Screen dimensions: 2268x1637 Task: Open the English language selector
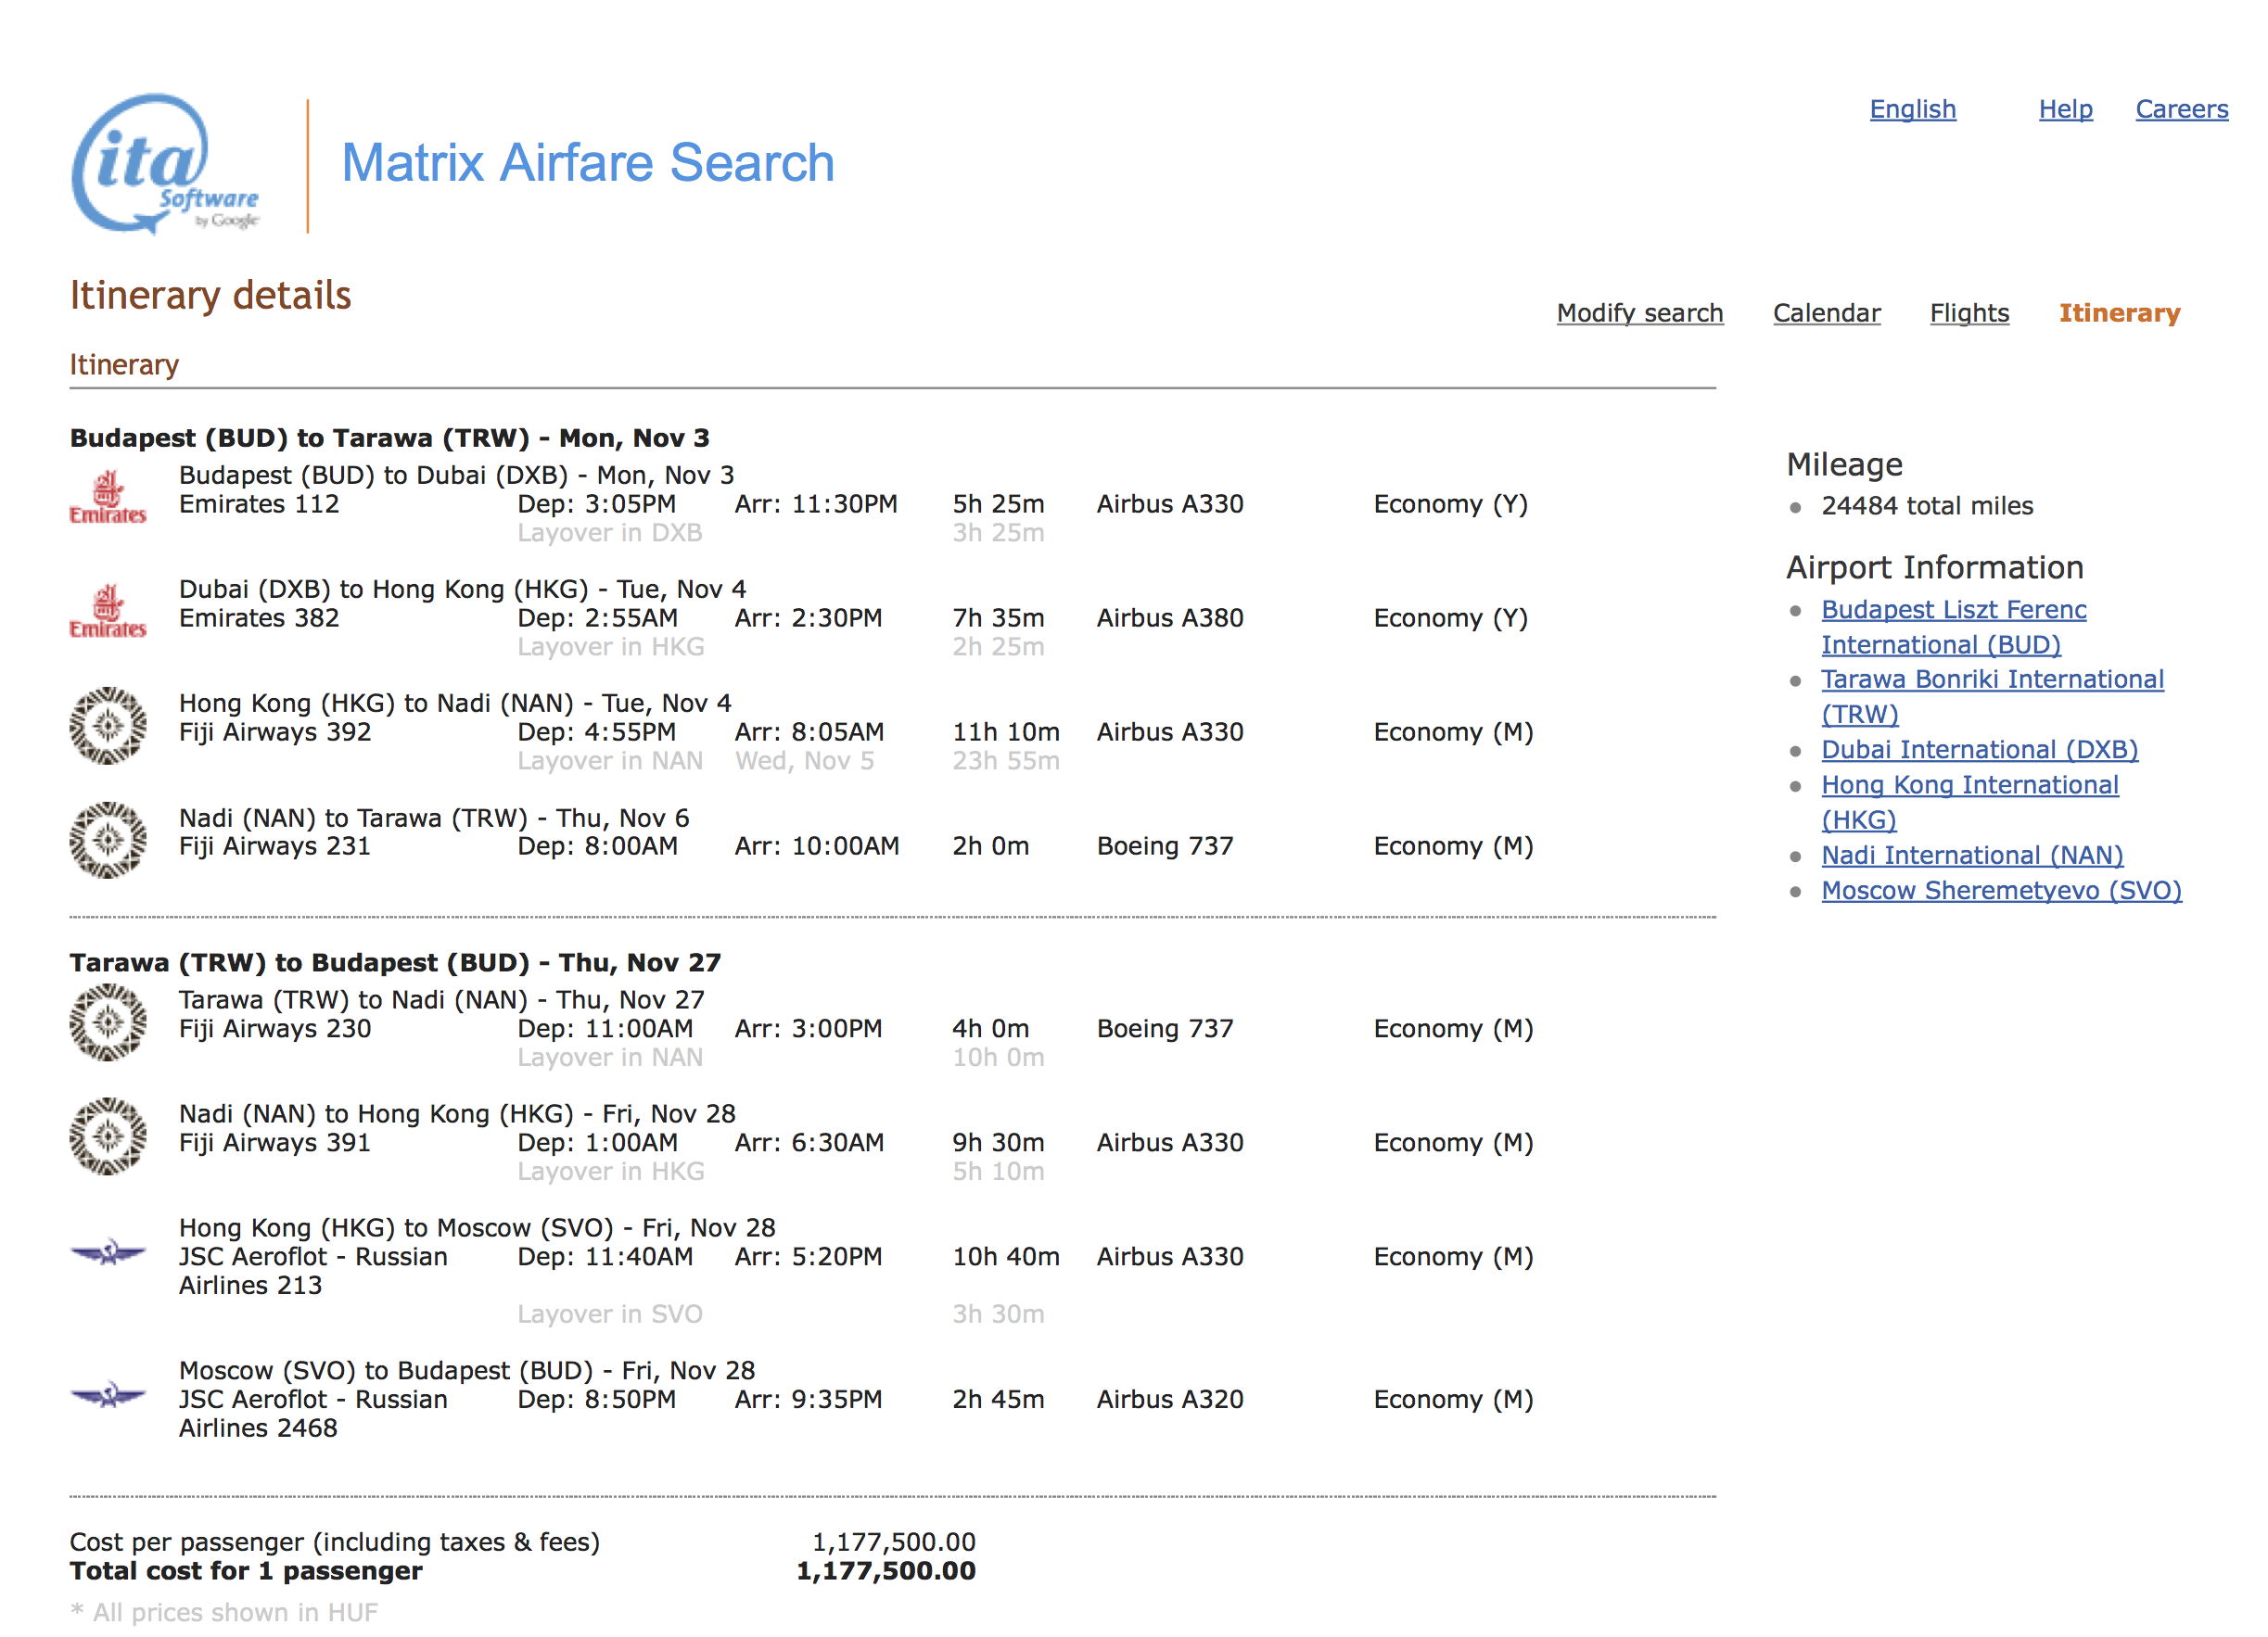[1912, 109]
